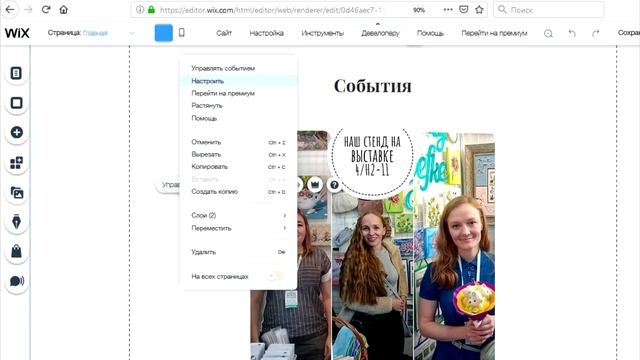Click the 90% zoom indicator in address bar
This screenshot has height=360, width=640.
click(x=419, y=10)
